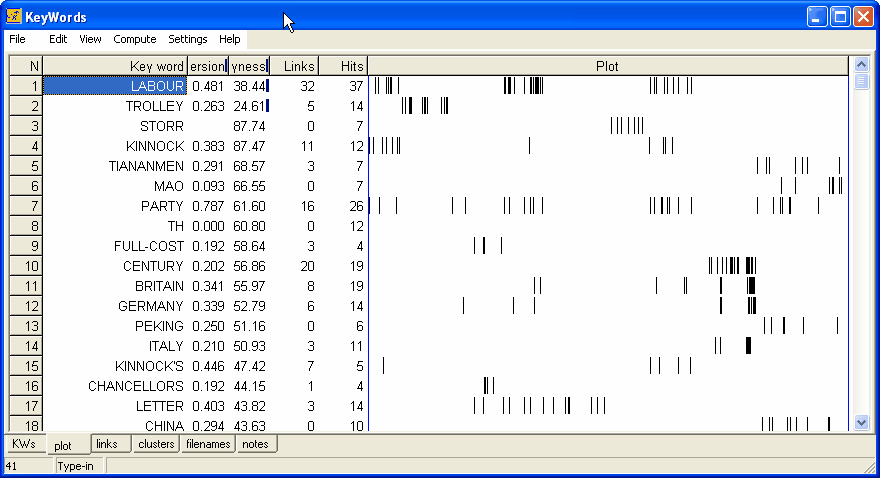Click the scroll down arrow button
The image size is (880, 478).
tap(861, 422)
